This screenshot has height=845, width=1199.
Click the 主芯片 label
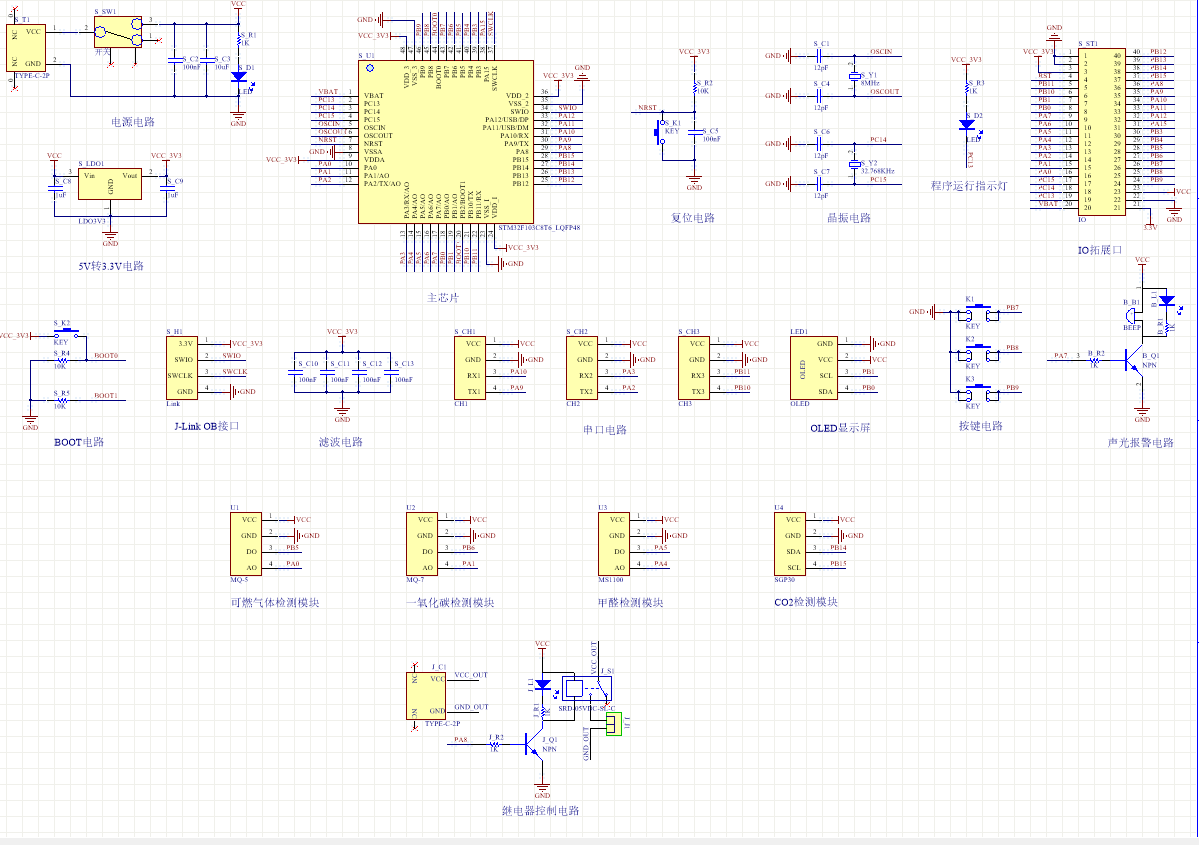(x=443, y=297)
